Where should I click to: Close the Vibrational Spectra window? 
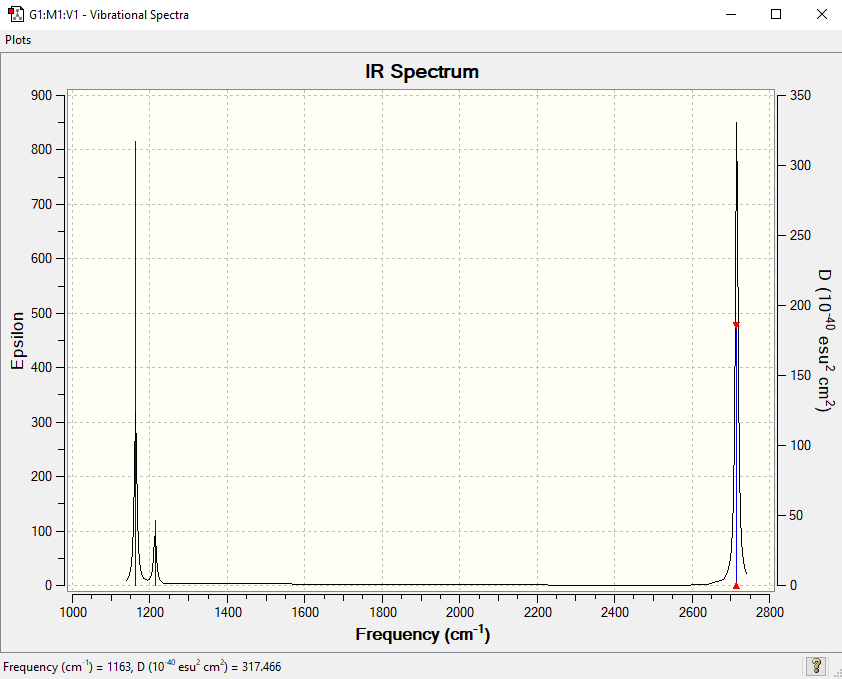(x=822, y=15)
